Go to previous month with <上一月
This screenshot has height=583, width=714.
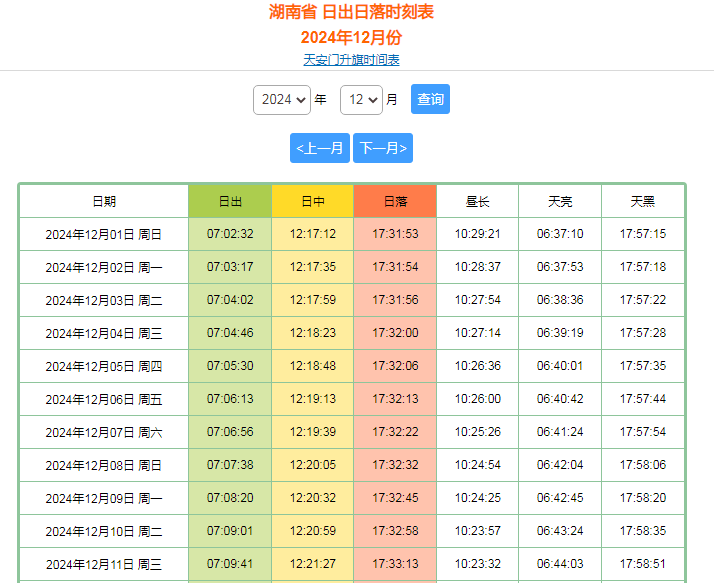320,148
